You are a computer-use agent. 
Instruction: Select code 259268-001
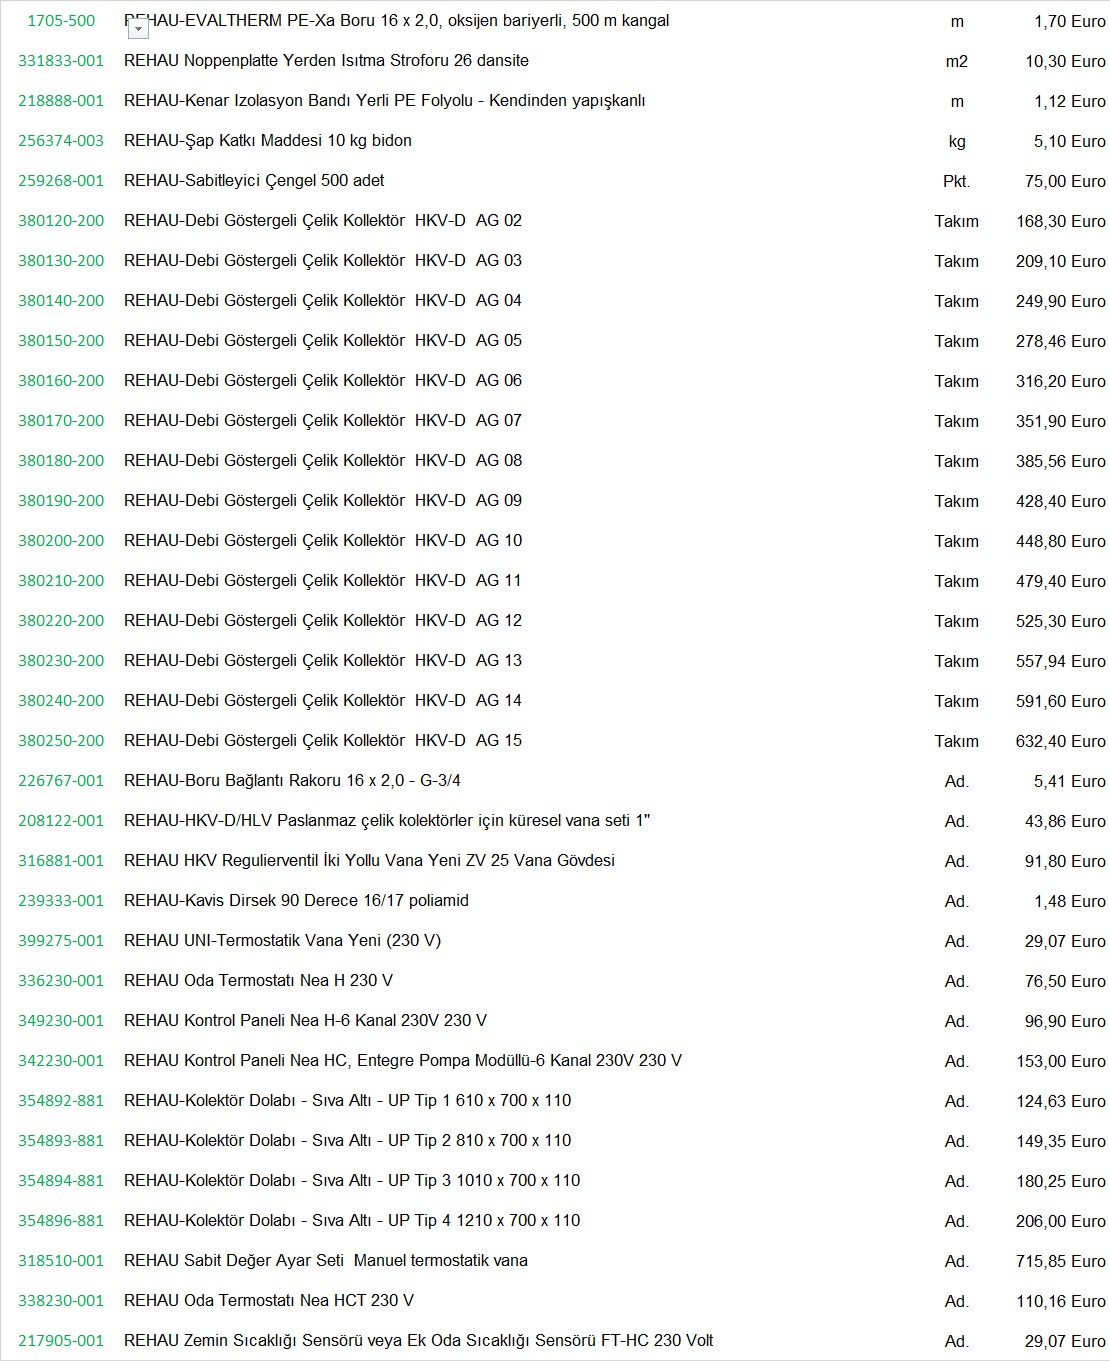pyautogui.click(x=61, y=181)
